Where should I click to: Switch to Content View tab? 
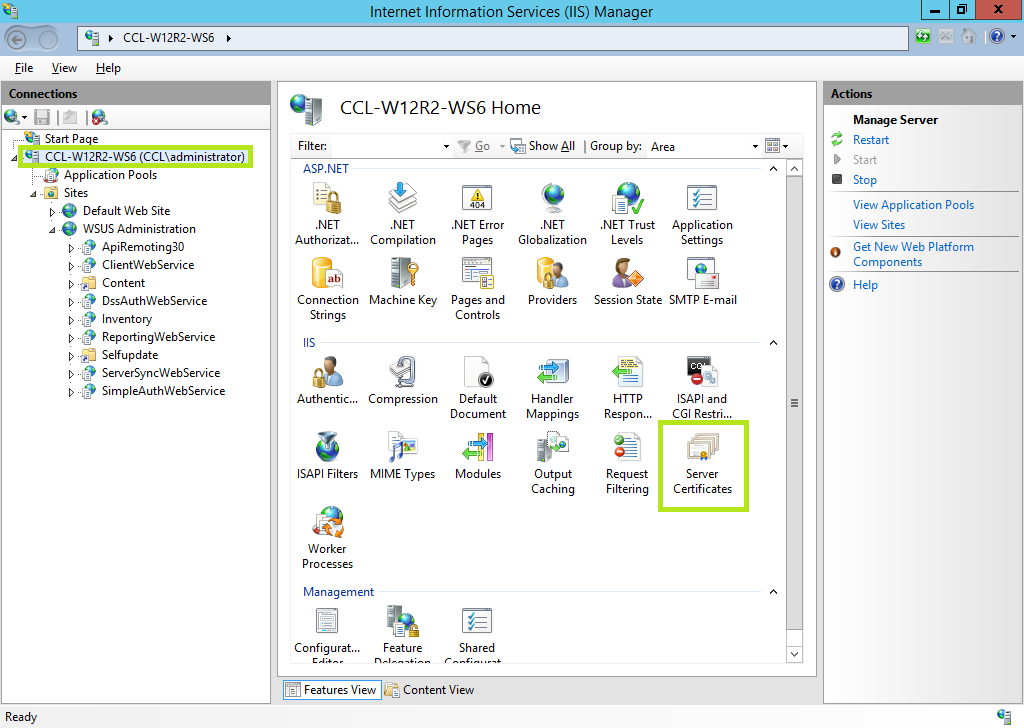[x=430, y=689]
